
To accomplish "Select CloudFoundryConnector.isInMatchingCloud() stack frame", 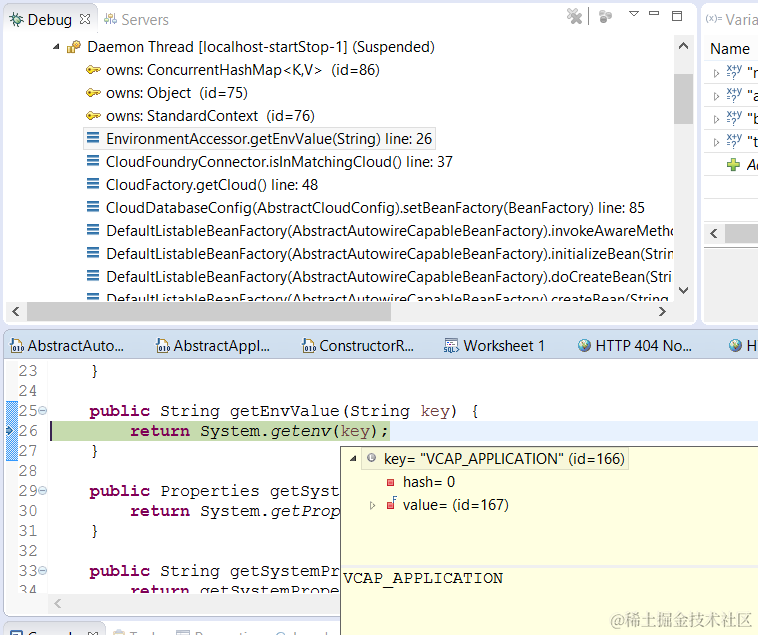I will tap(279, 162).
